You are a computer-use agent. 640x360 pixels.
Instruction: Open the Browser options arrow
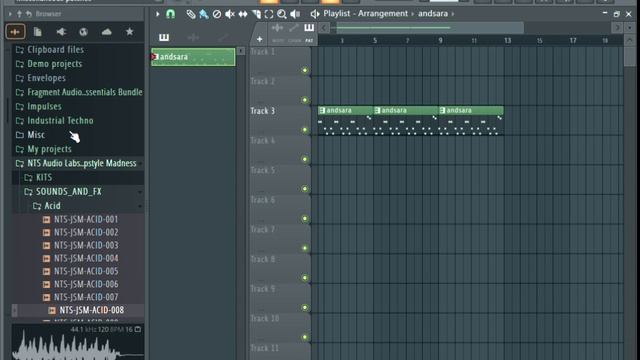coord(10,14)
